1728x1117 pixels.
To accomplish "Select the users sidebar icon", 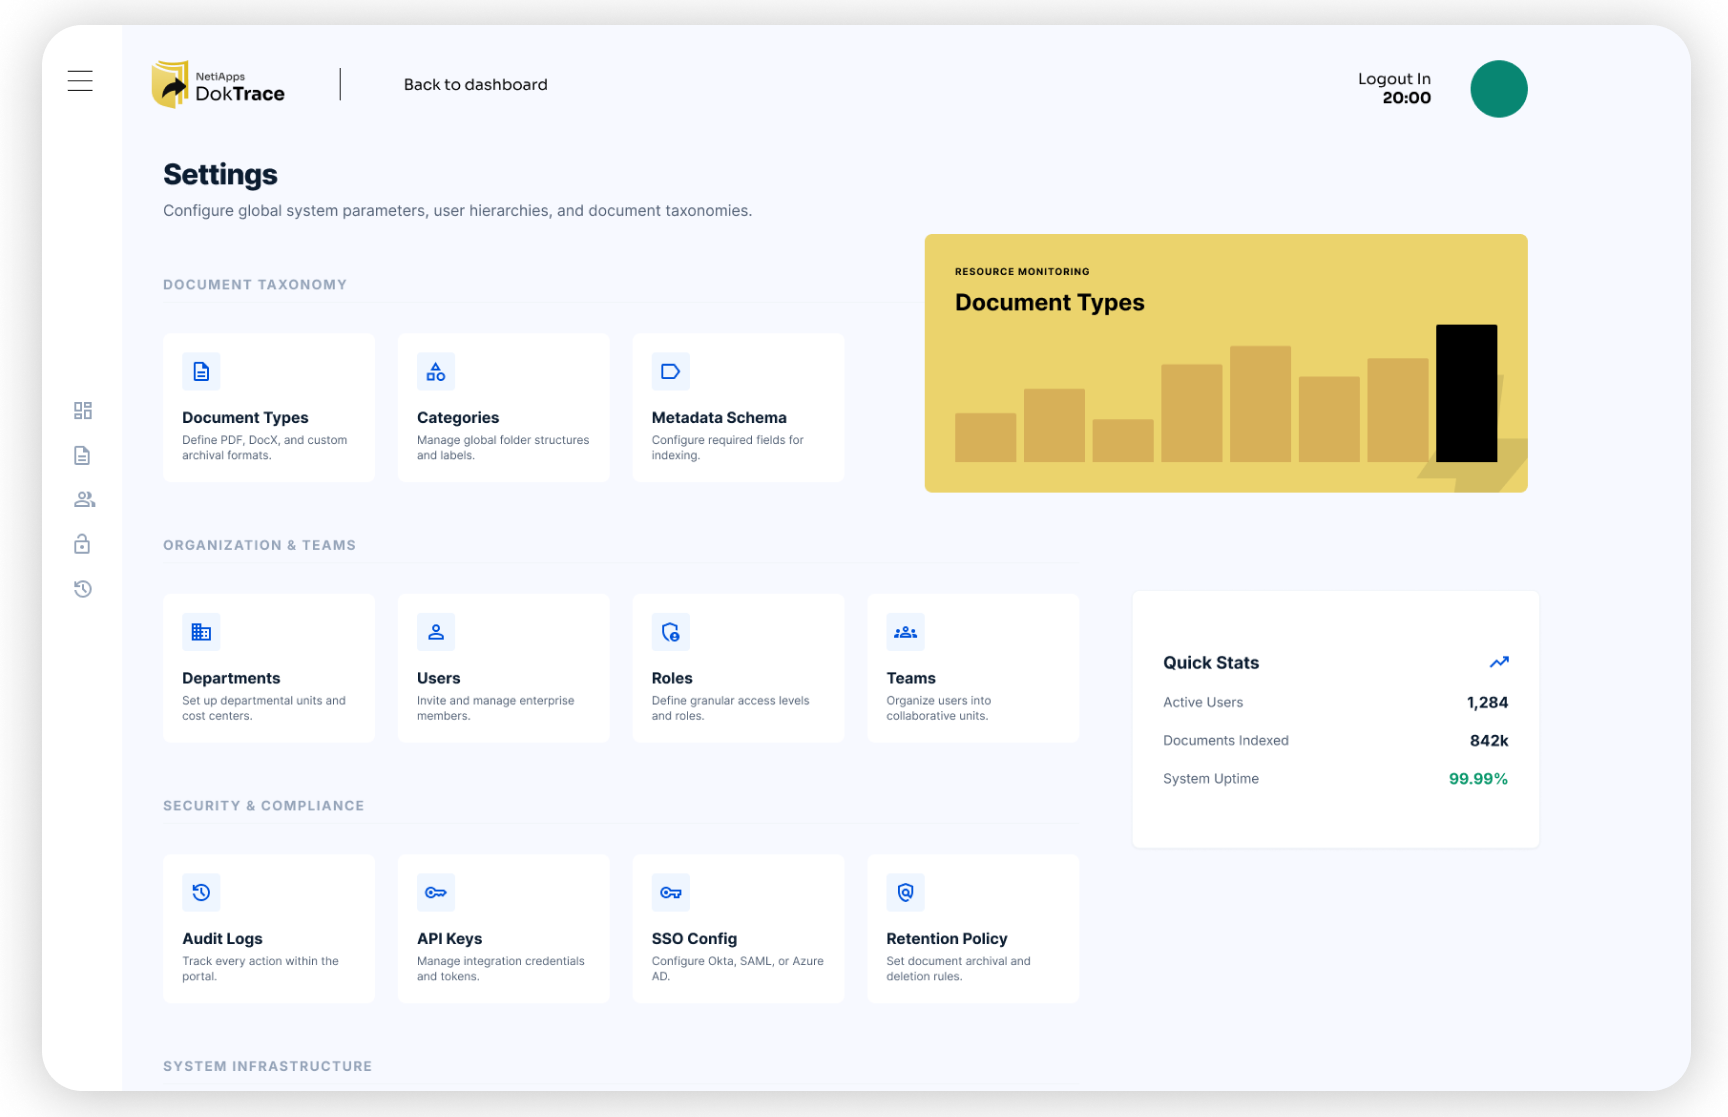I will pyautogui.click(x=84, y=500).
